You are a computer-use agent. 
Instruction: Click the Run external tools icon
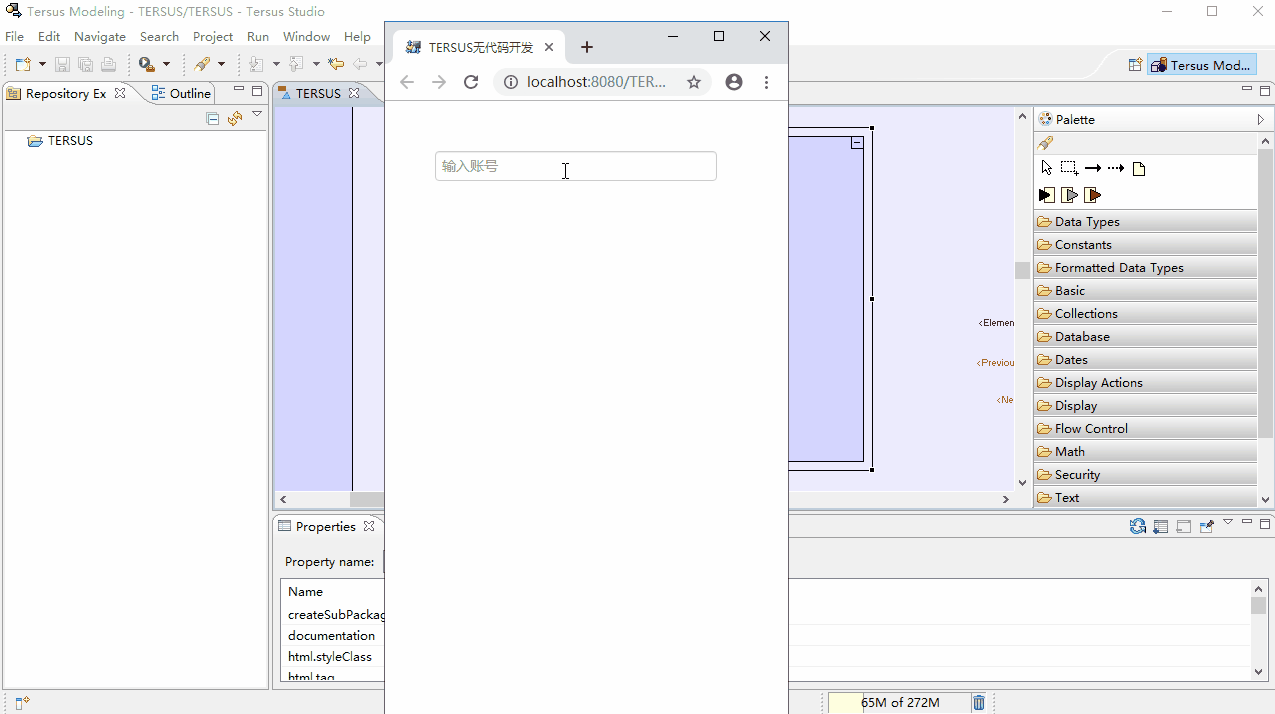[147, 64]
